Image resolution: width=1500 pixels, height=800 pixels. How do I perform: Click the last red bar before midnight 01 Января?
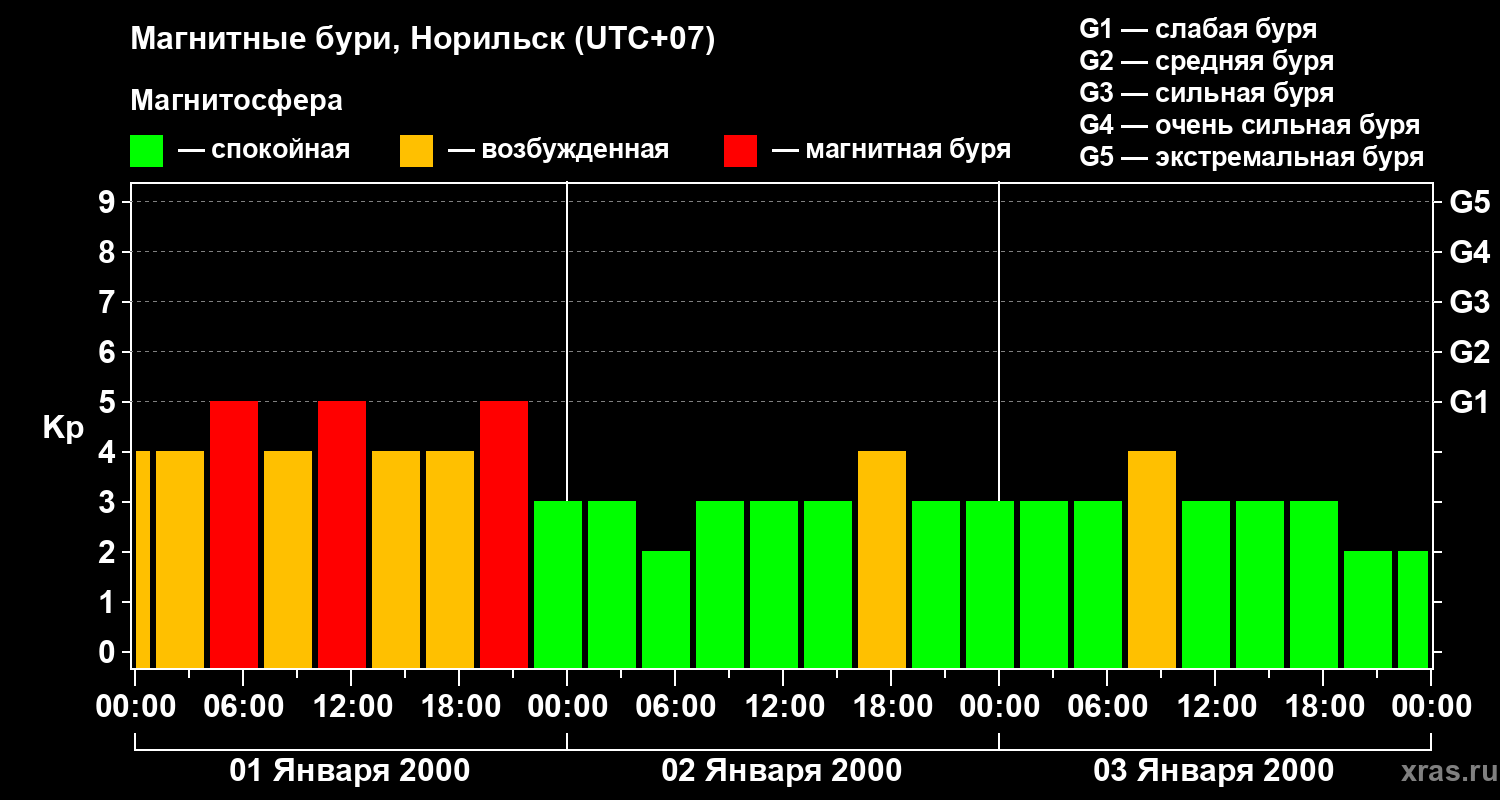click(x=504, y=534)
